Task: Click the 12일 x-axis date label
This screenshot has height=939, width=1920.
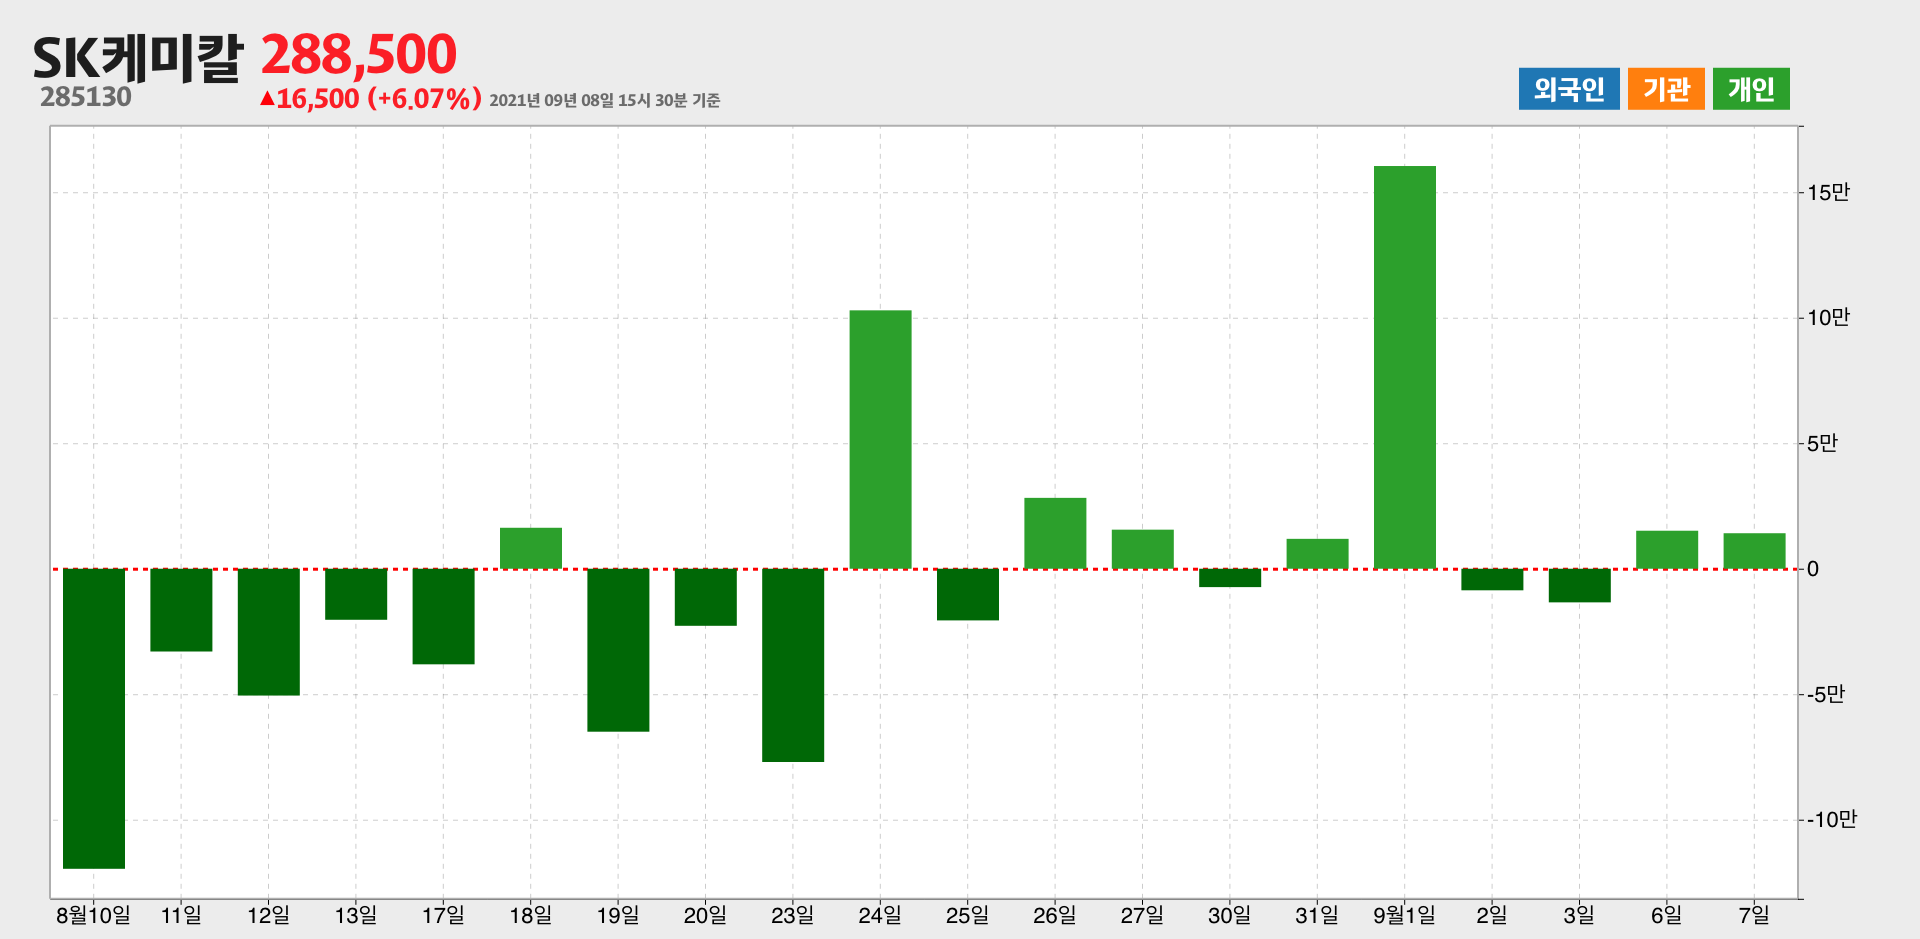Action: [x=269, y=915]
